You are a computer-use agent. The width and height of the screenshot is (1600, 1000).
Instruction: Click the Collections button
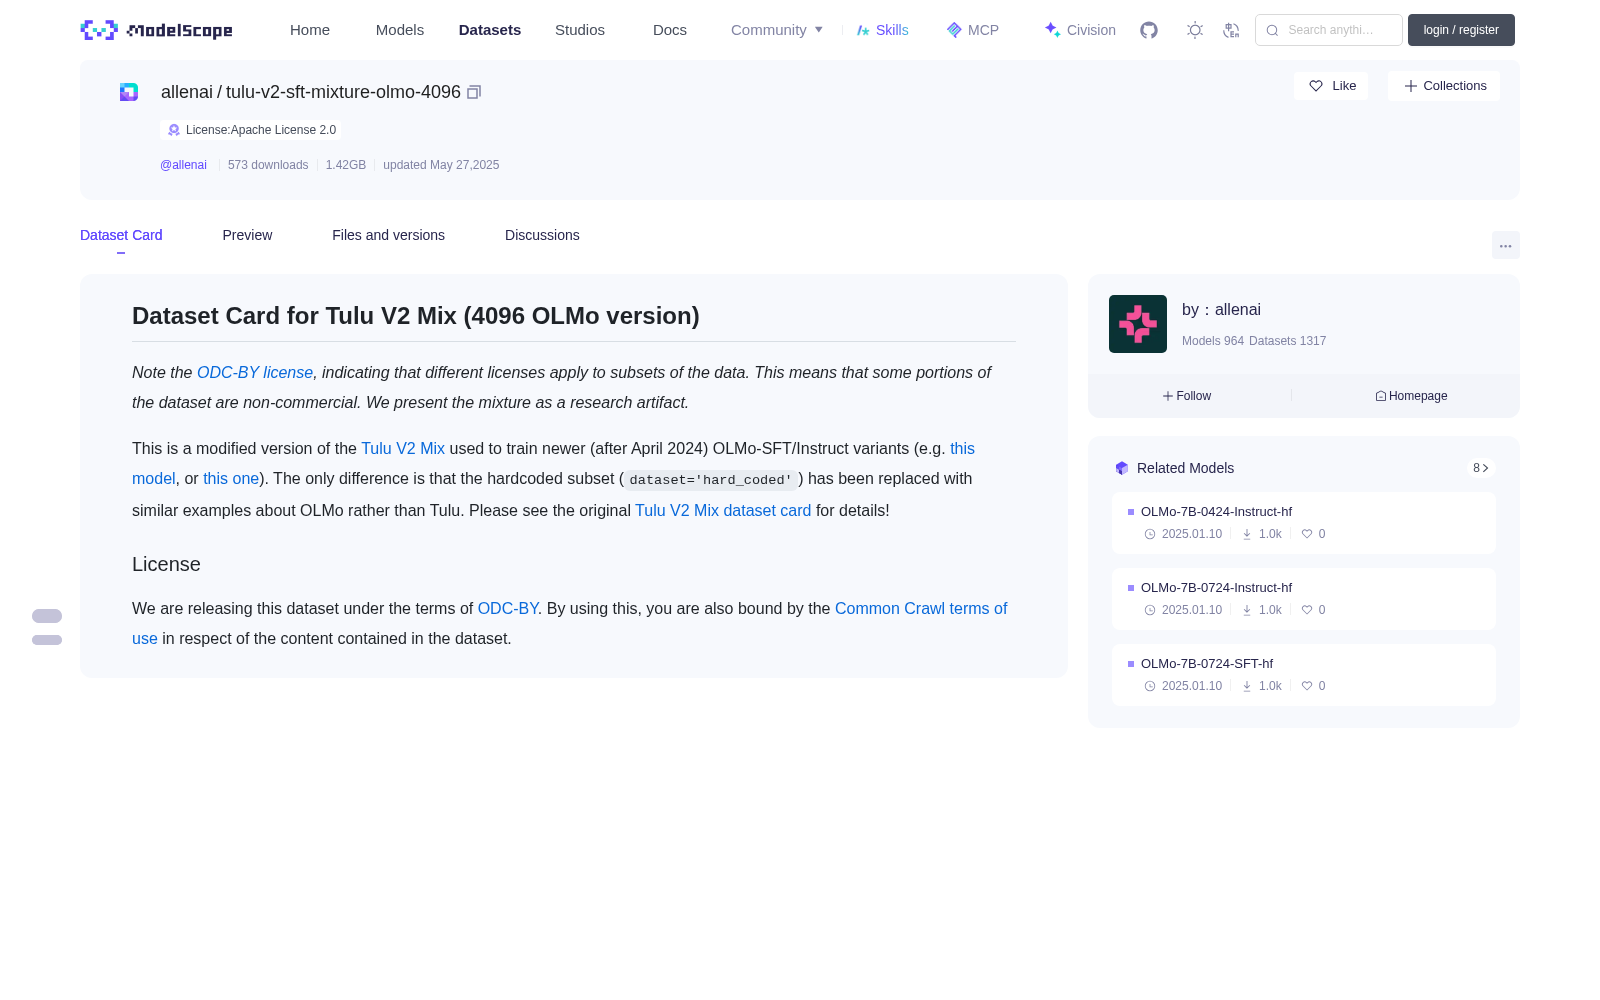pyautogui.click(x=1444, y=86)
